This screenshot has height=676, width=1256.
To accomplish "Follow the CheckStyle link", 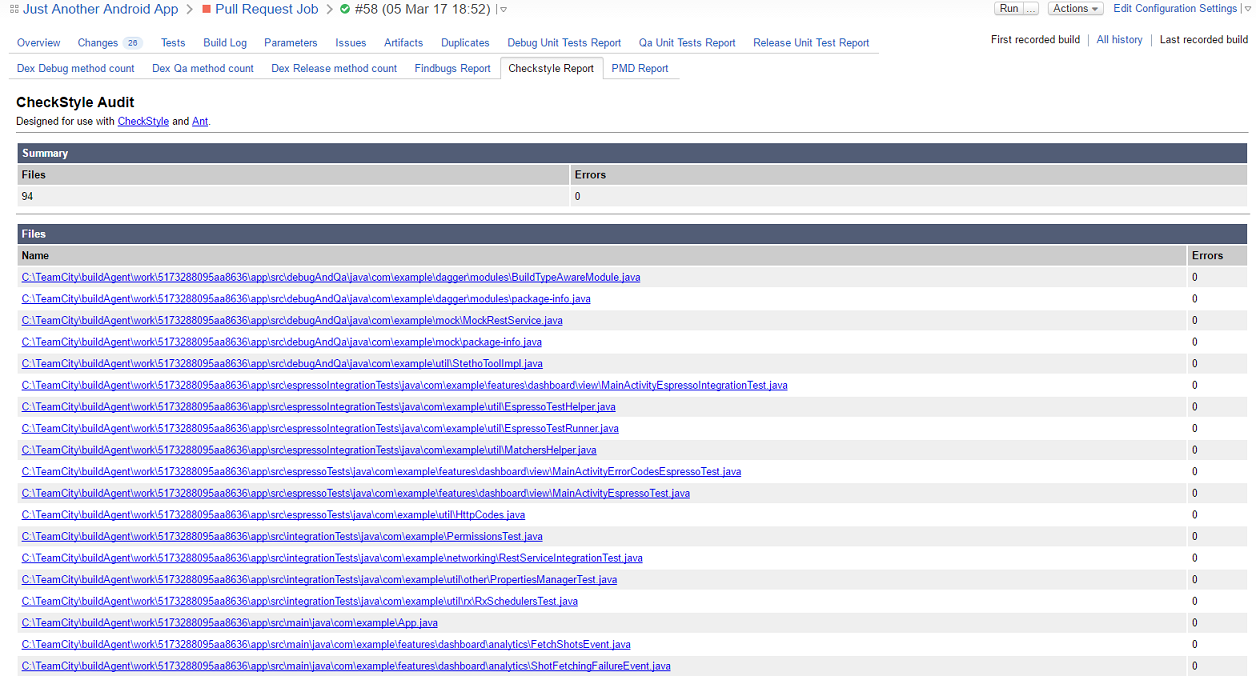I will [x=143, y=121].
